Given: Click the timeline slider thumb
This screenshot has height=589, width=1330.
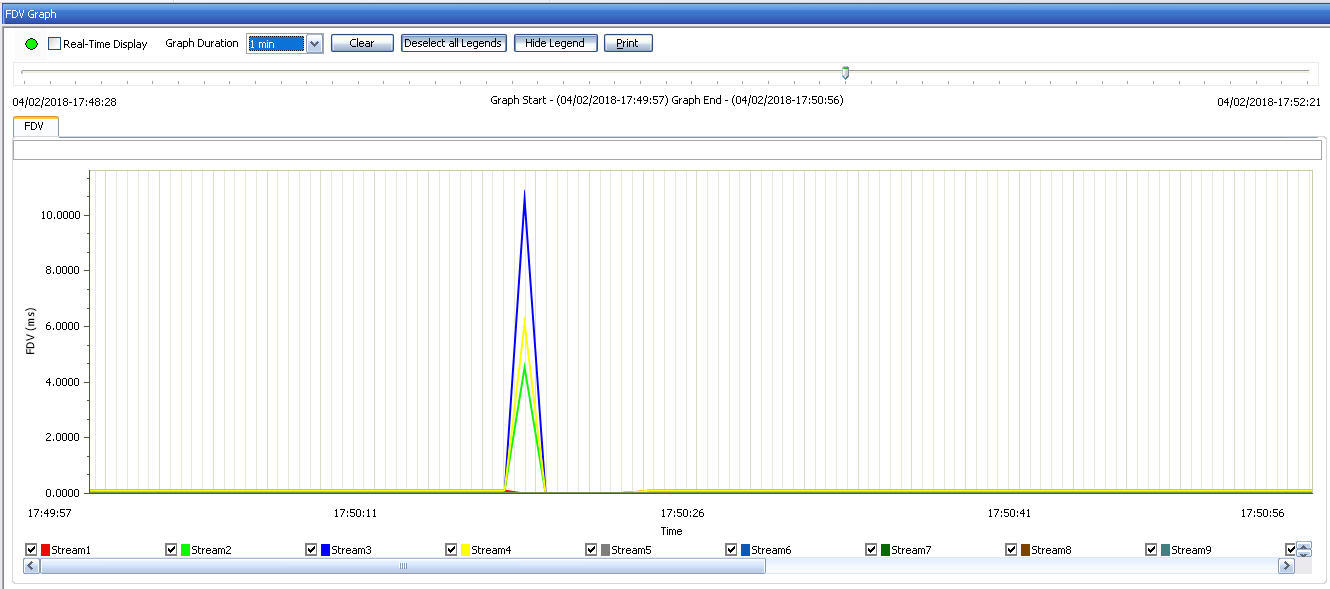Looking at the screenshot, I should [x=845, y=72].
